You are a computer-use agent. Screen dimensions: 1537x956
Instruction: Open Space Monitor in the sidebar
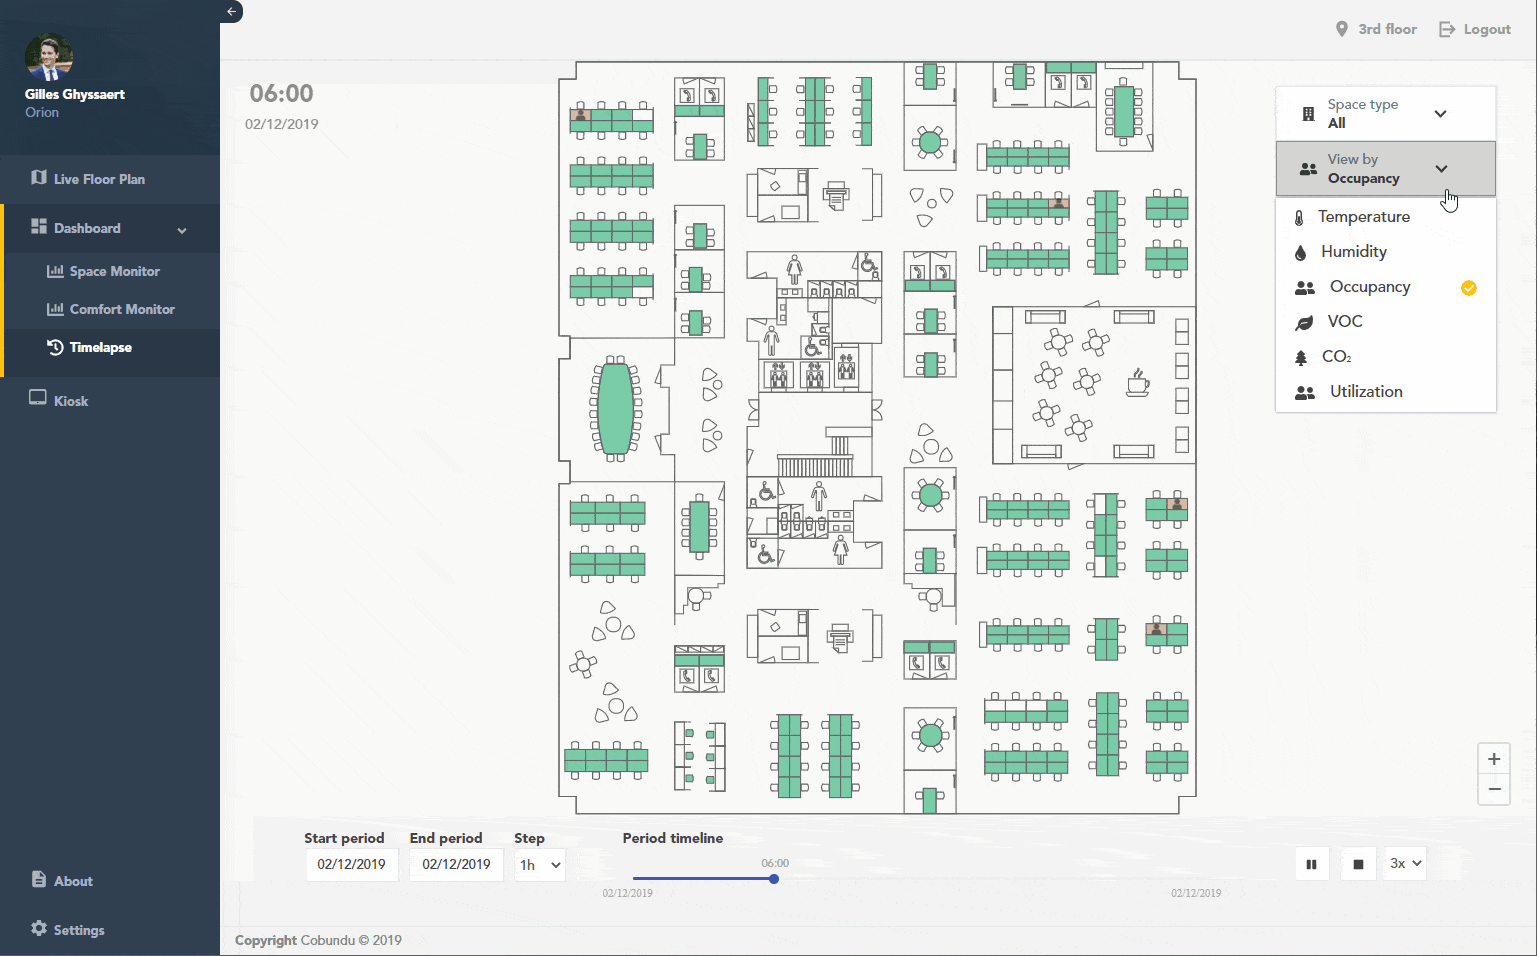[114, 271]
